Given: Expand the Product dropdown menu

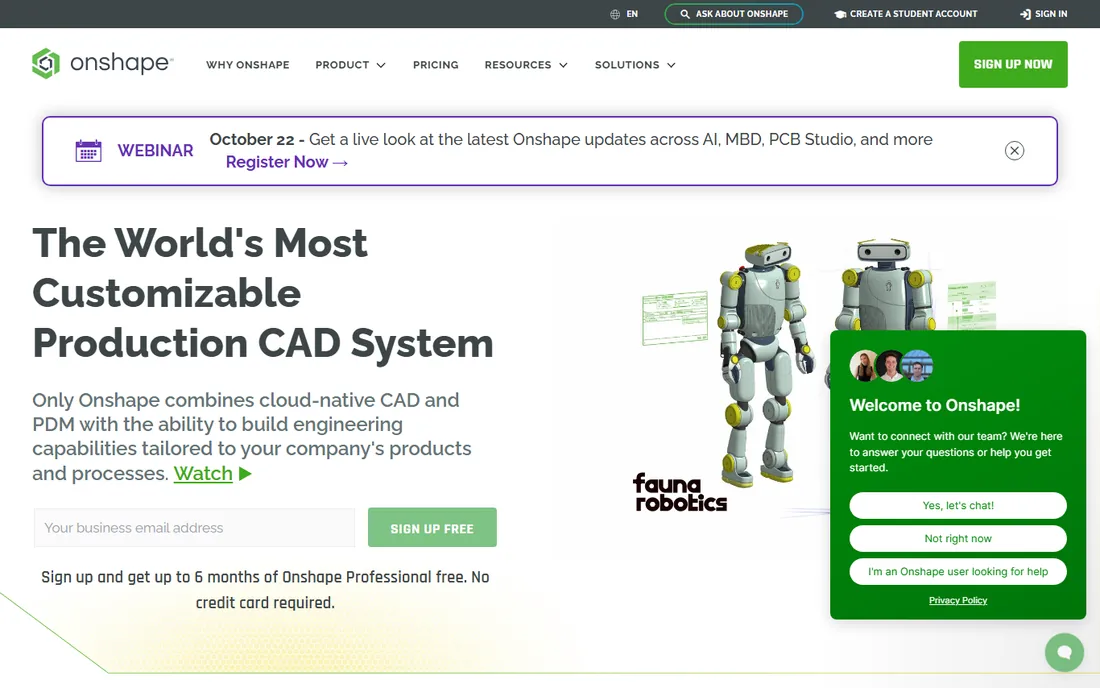Looking at the screenshot, I should (x=351, y=65).
